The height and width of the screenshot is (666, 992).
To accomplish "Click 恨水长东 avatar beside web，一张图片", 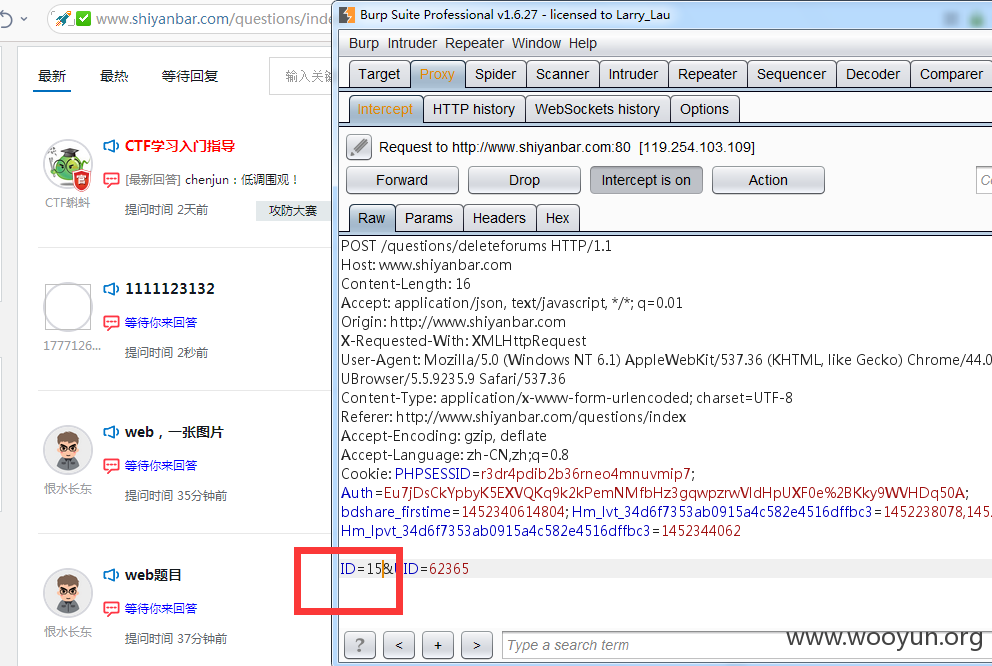I will [68, 450].
